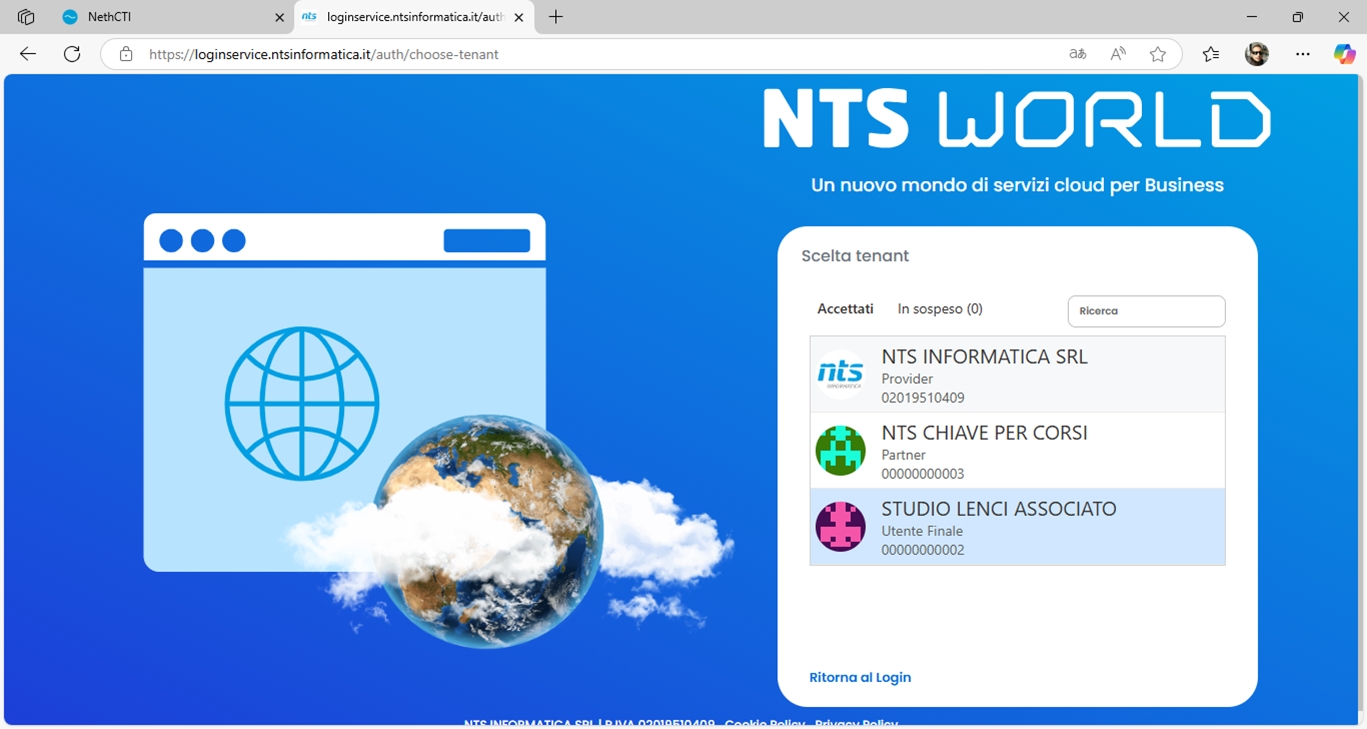
Task: Click the Utente Finale role label
Action: pos(922,531)
